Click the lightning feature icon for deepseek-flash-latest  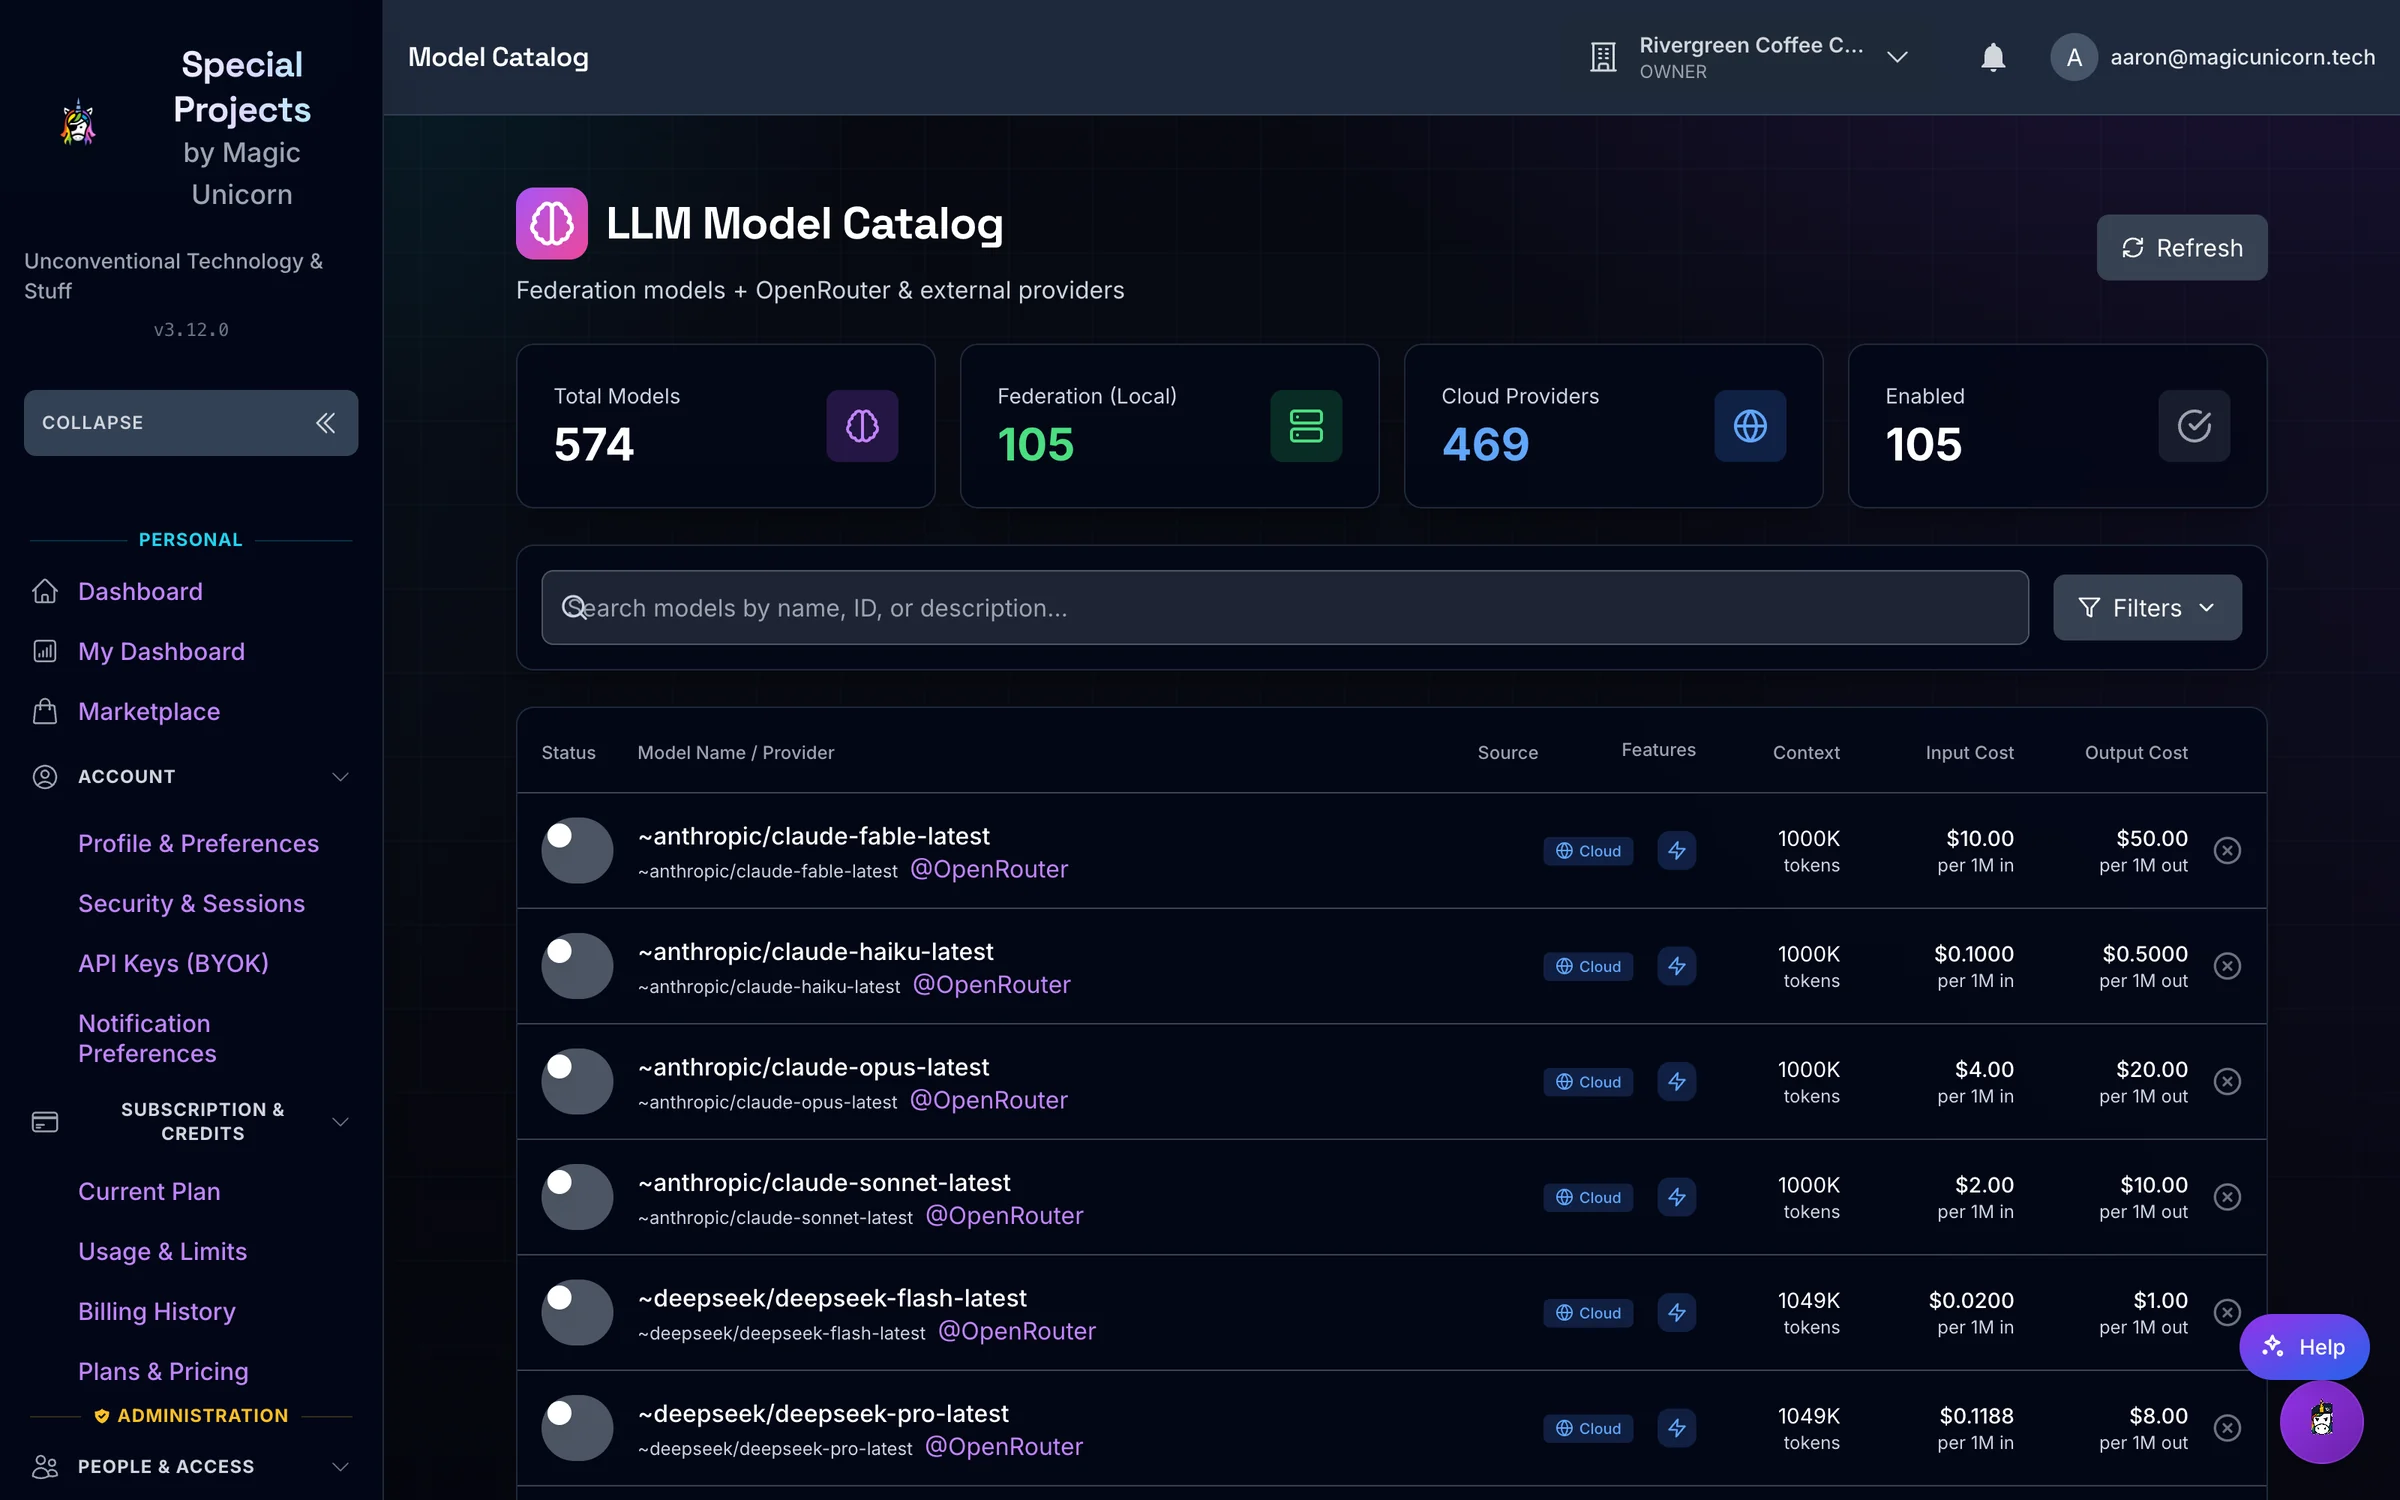(x=1677, y=1313)
